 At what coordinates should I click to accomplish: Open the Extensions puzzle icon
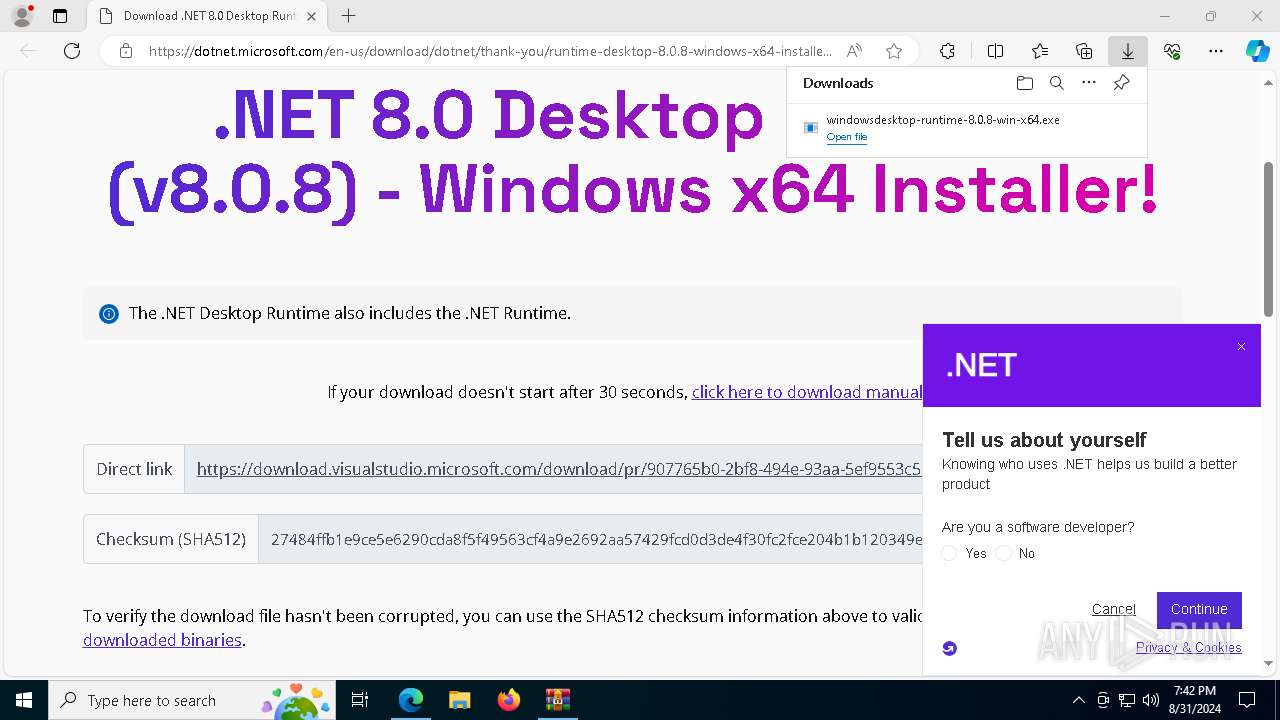pyautogui.click(x=947, y=51)
